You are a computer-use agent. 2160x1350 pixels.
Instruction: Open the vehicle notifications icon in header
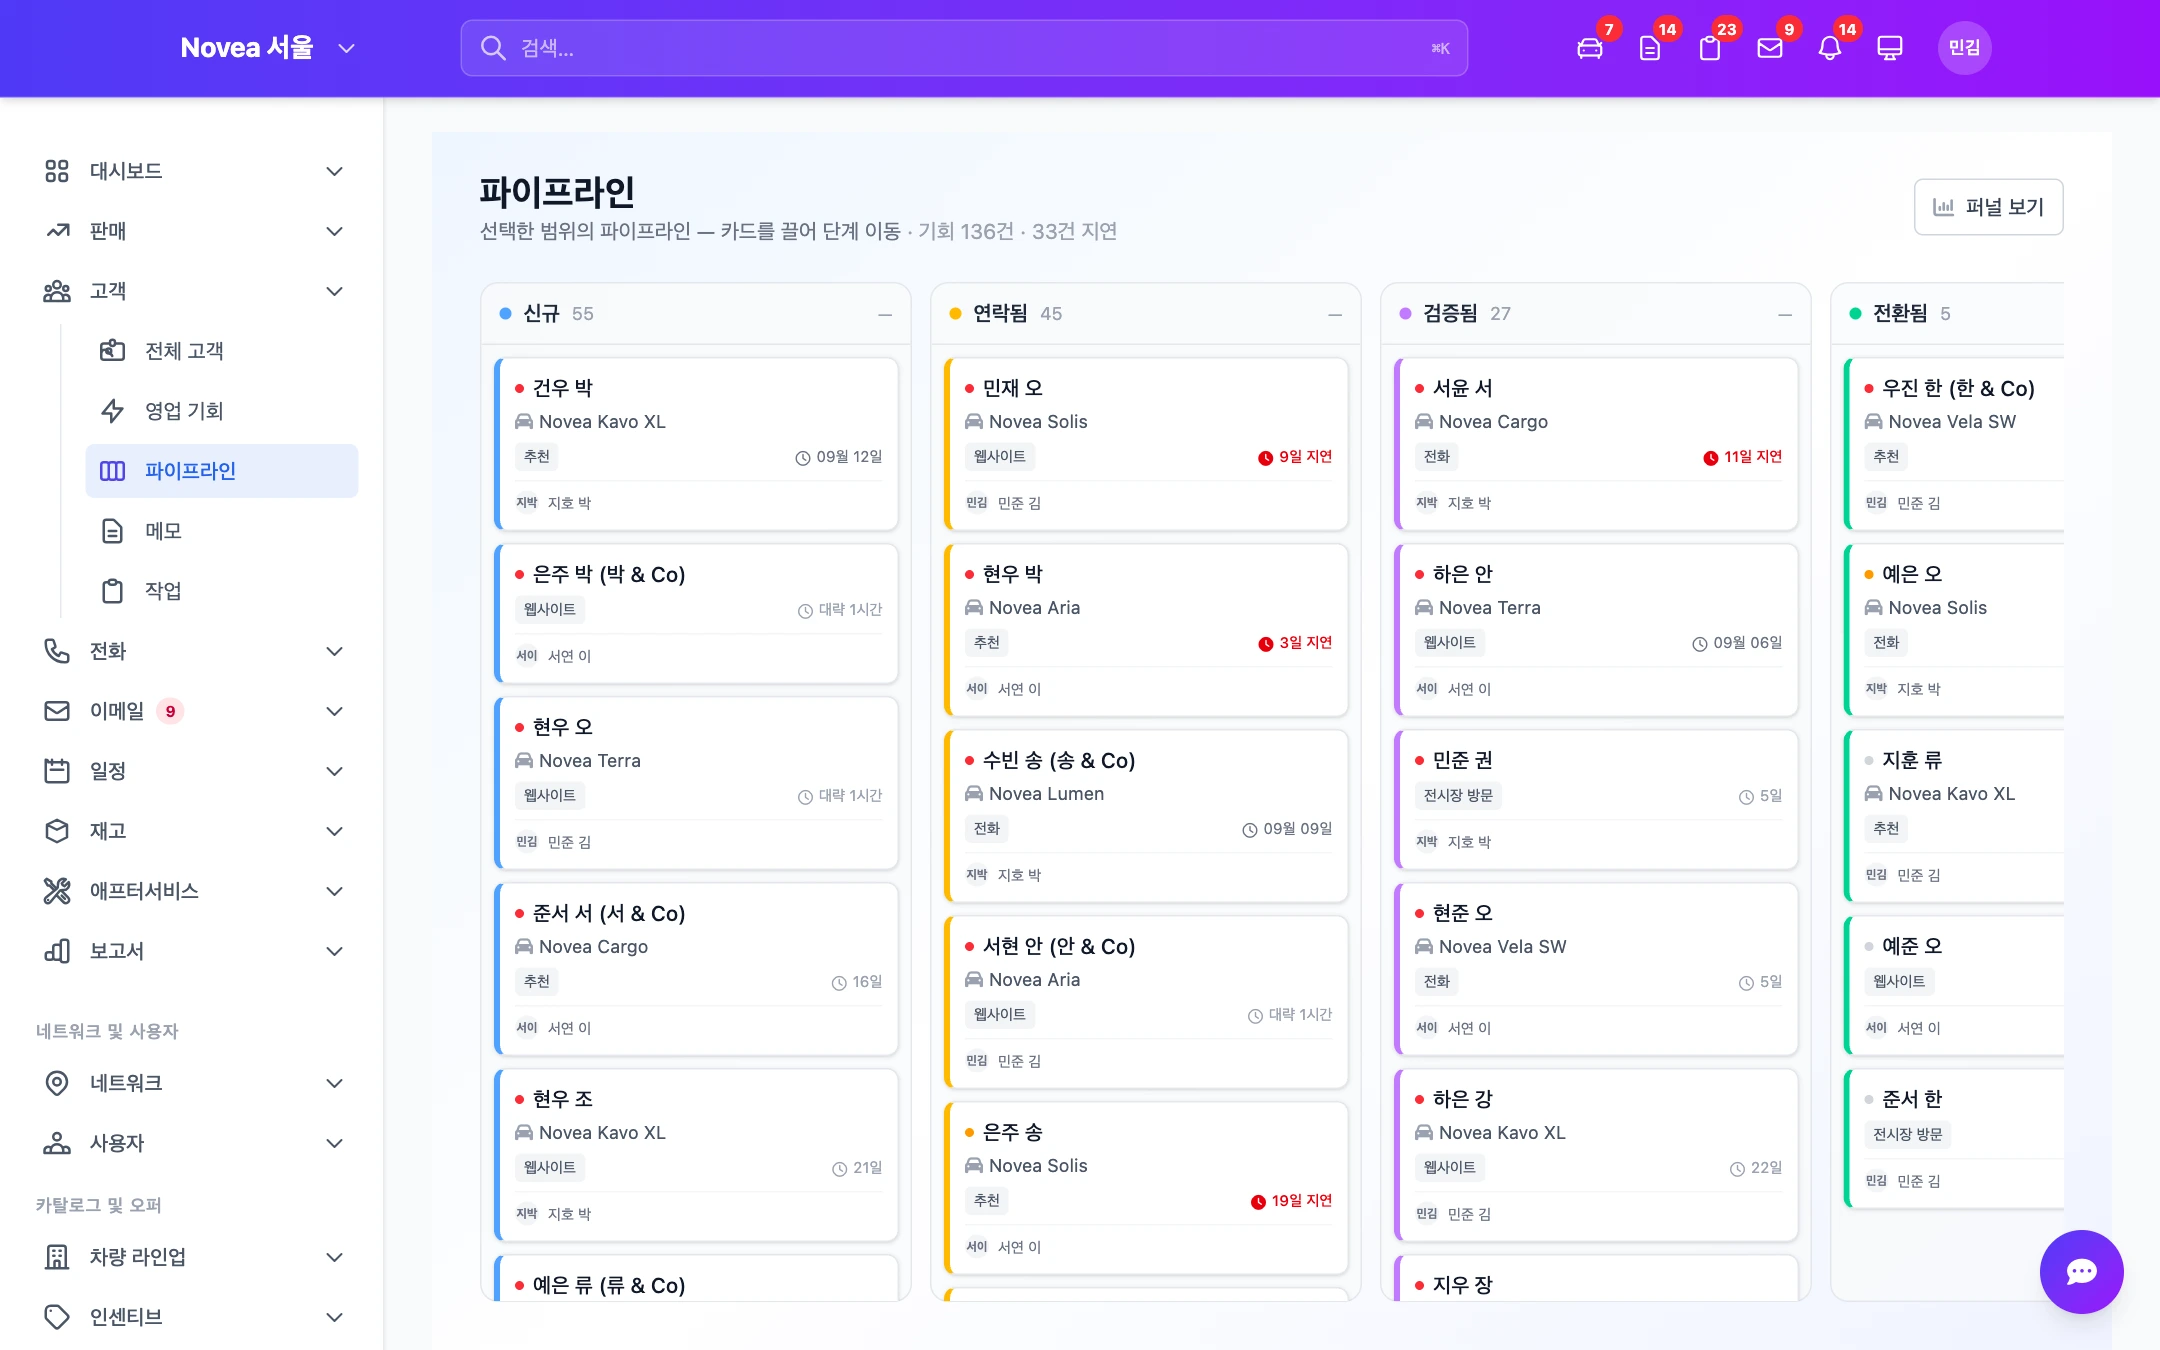click(x=1590, y=48)
